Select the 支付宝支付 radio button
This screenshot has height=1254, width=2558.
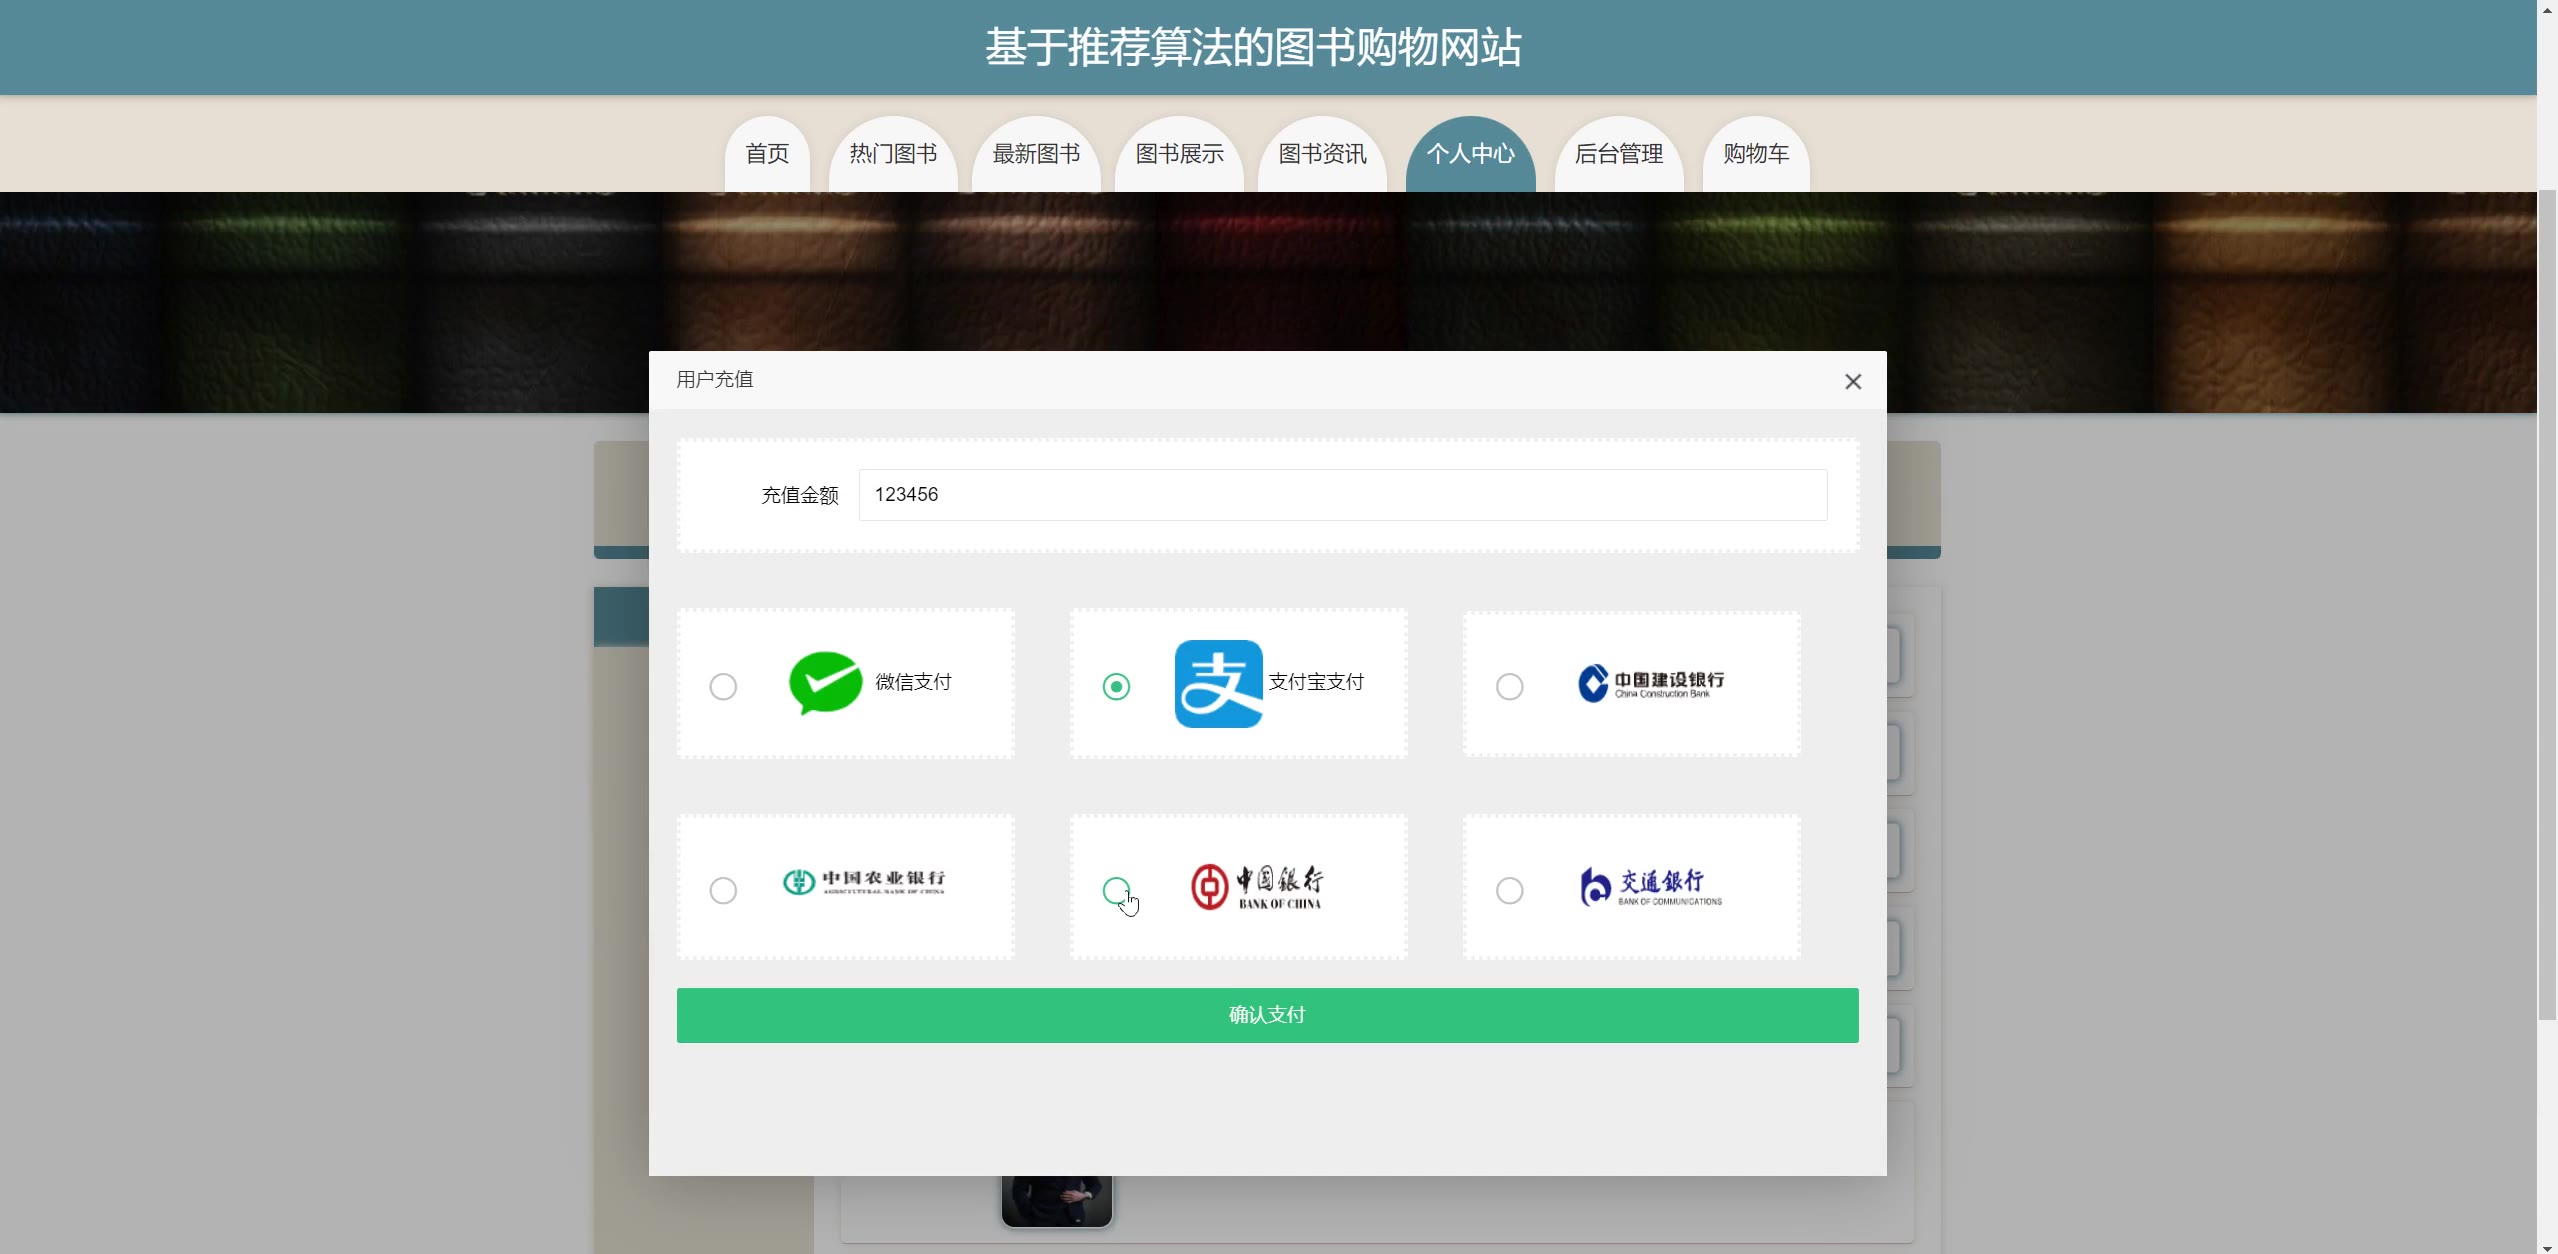coord(1116,687)
